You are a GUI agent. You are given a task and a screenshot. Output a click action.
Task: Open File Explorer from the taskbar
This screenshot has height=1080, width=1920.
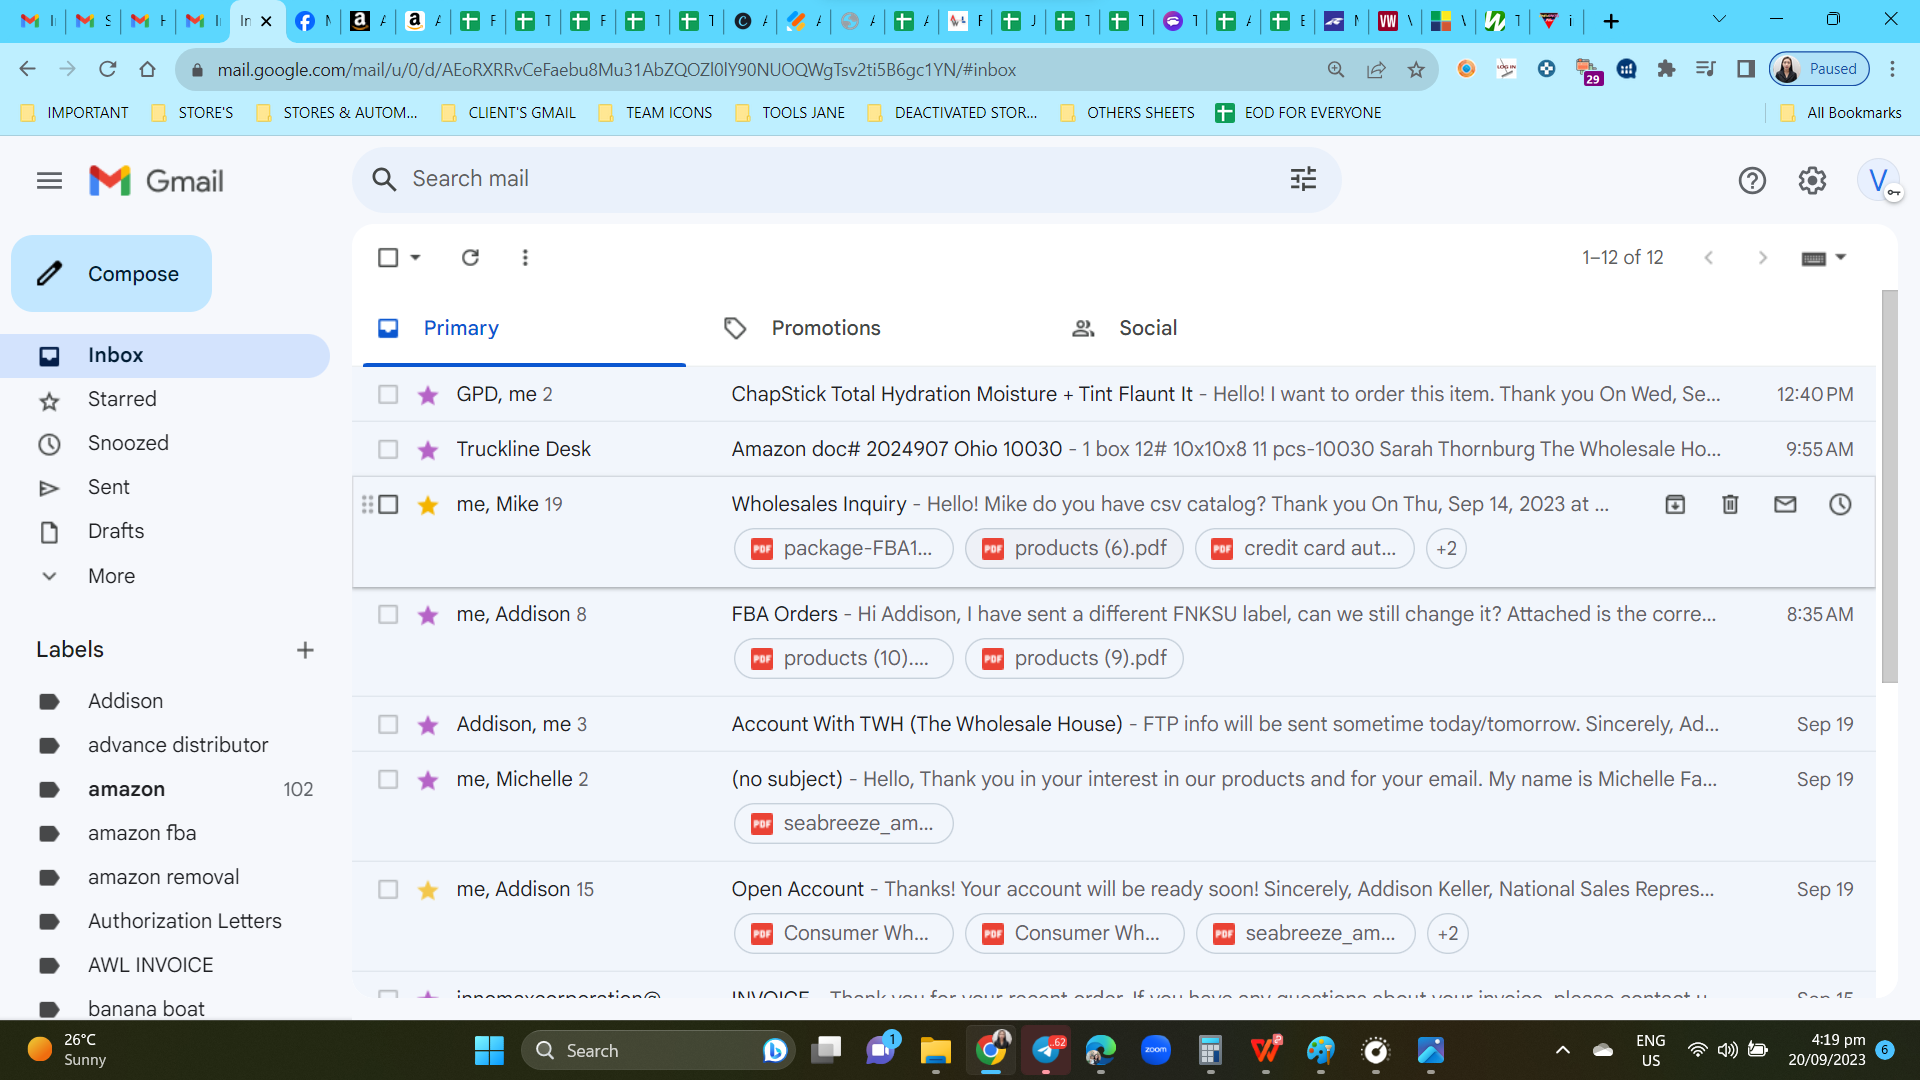[935, 1051]
